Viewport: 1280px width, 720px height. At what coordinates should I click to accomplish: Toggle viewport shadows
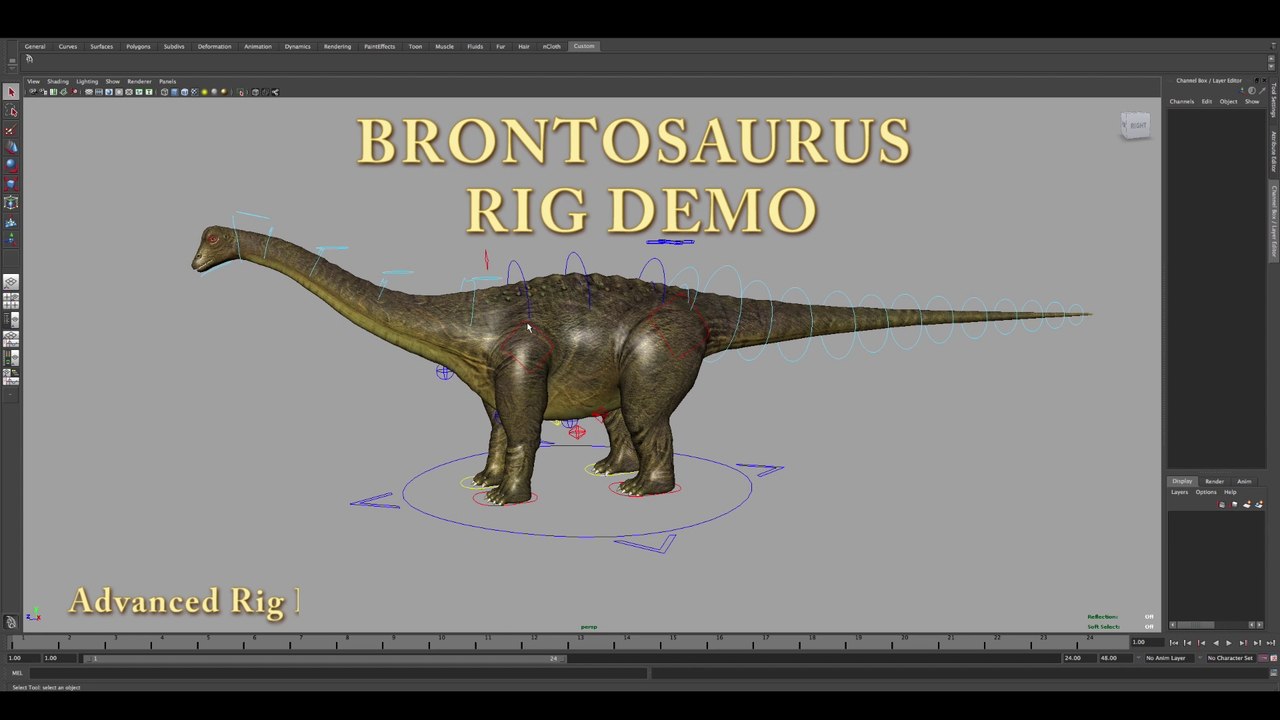pyautogui.click(x=214, y=92)
